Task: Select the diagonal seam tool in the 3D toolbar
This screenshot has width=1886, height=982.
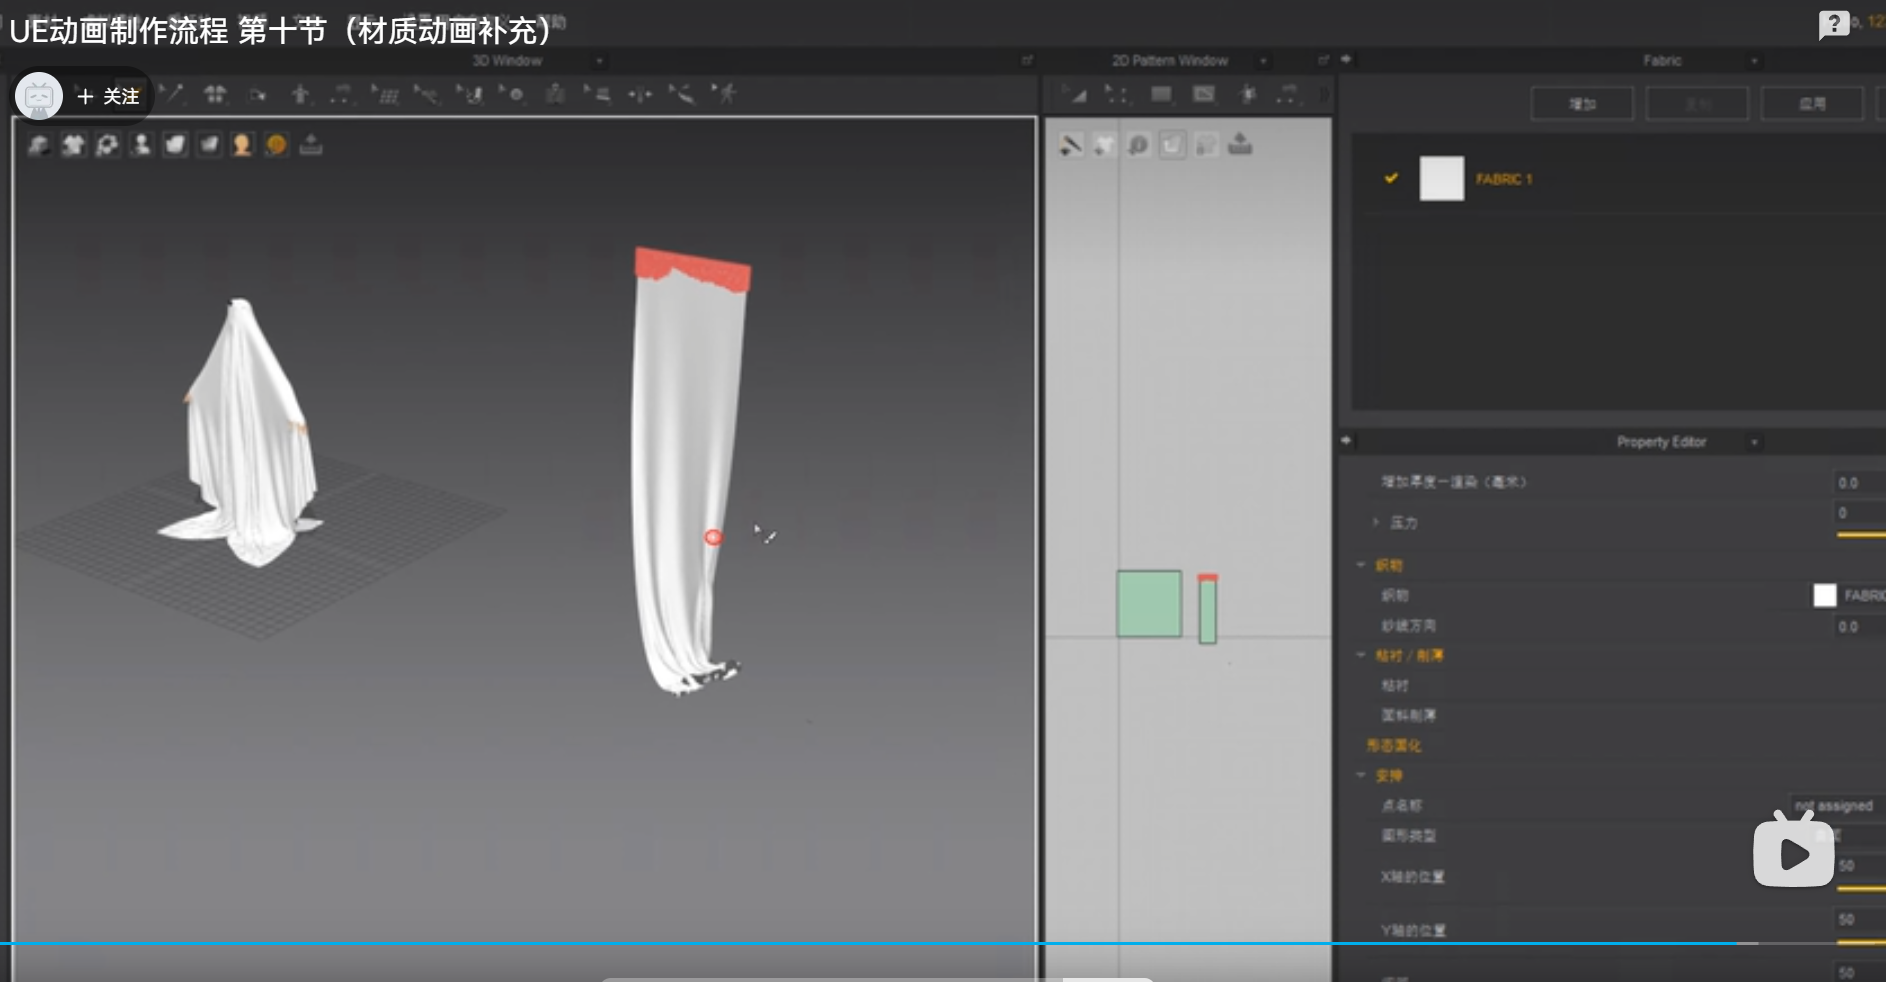Action: click(682, 94)
